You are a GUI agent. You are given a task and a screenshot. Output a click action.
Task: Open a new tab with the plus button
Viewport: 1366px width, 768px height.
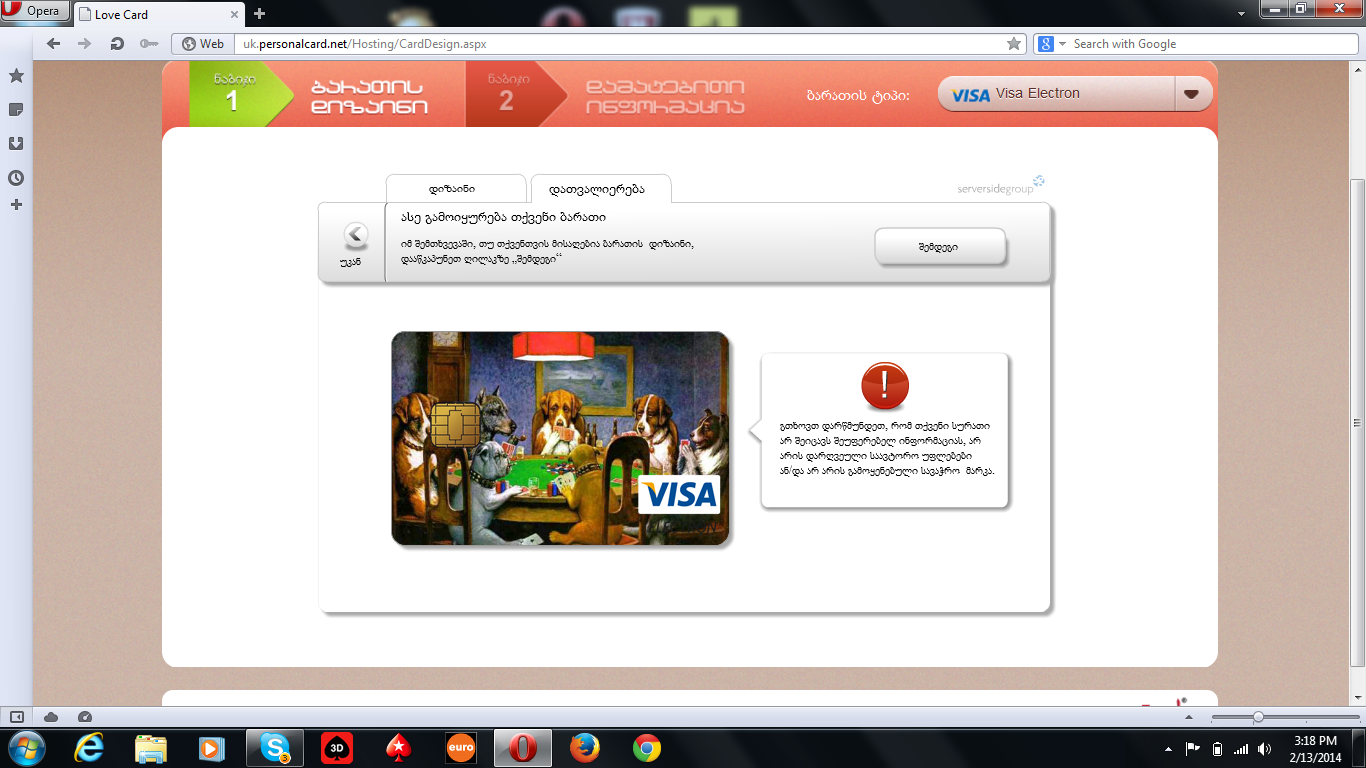260,14
